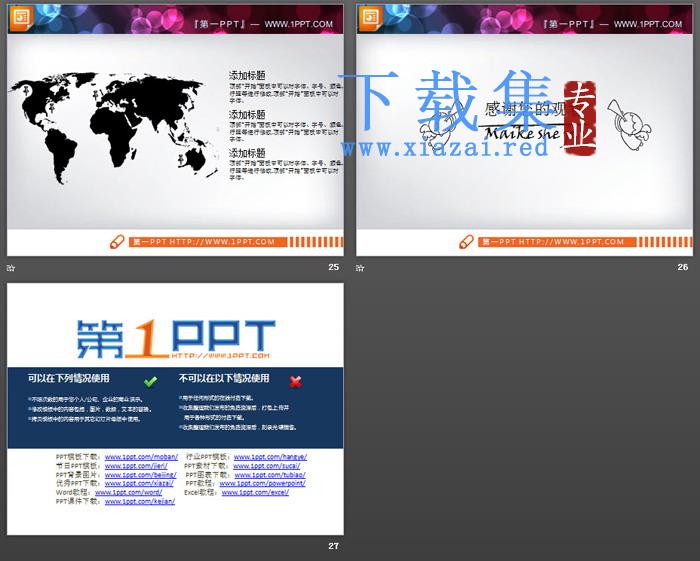
Task: Click the WWW.1PPT.COM header text on slide 25
Action: tap(299, 24)
